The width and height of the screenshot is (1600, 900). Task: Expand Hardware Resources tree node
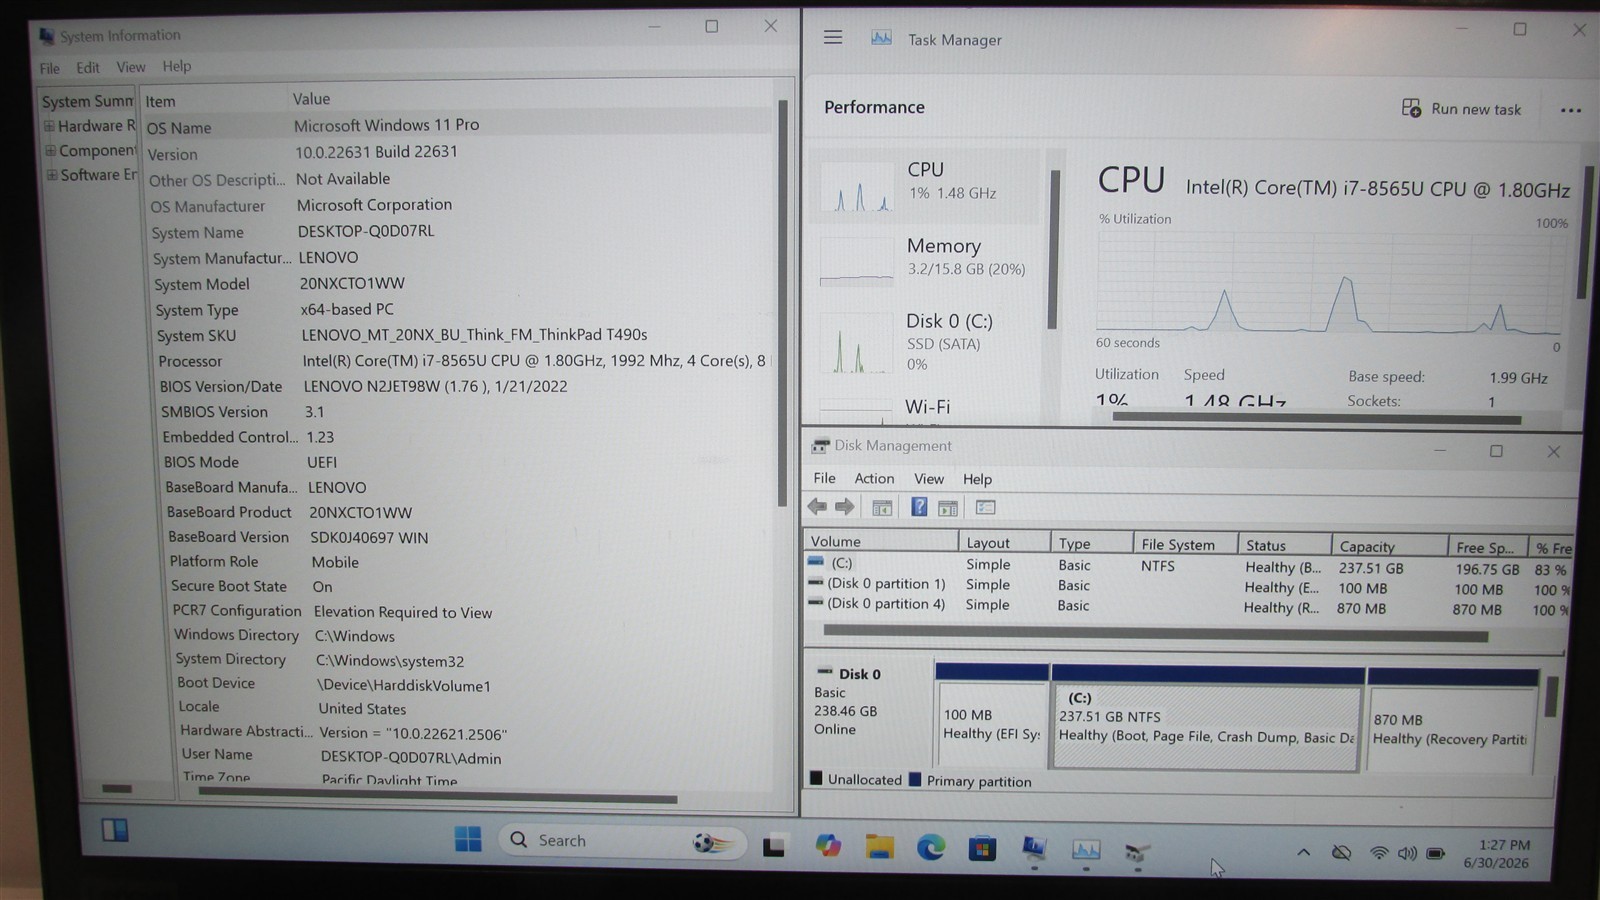(49, 126)
